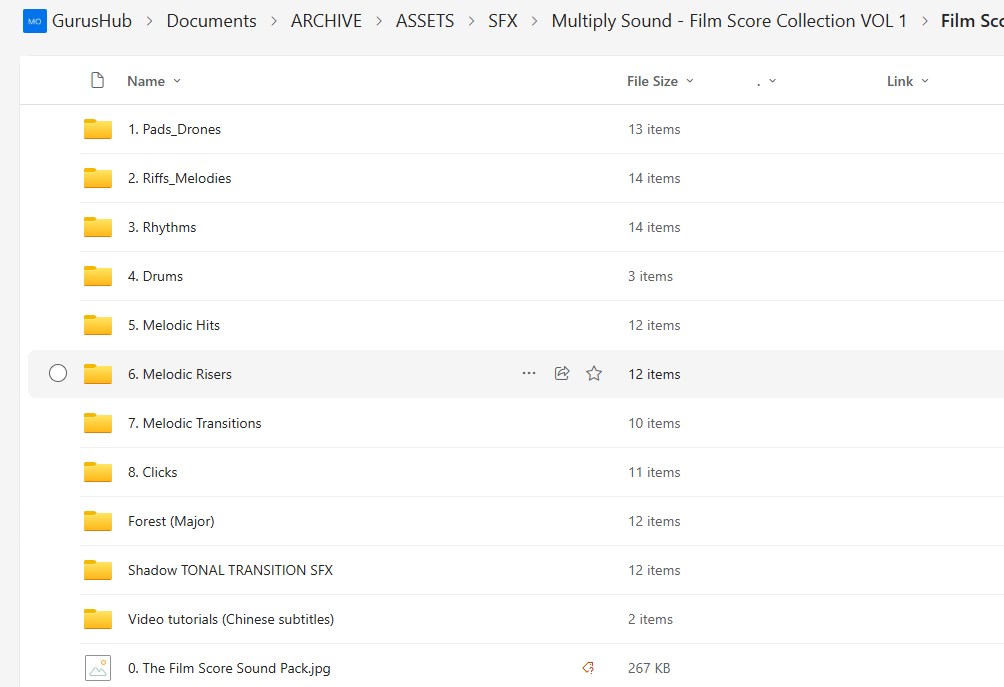Navigate to Documents in the breadcrumb
1004x687 pixels.
coord(211,21)
